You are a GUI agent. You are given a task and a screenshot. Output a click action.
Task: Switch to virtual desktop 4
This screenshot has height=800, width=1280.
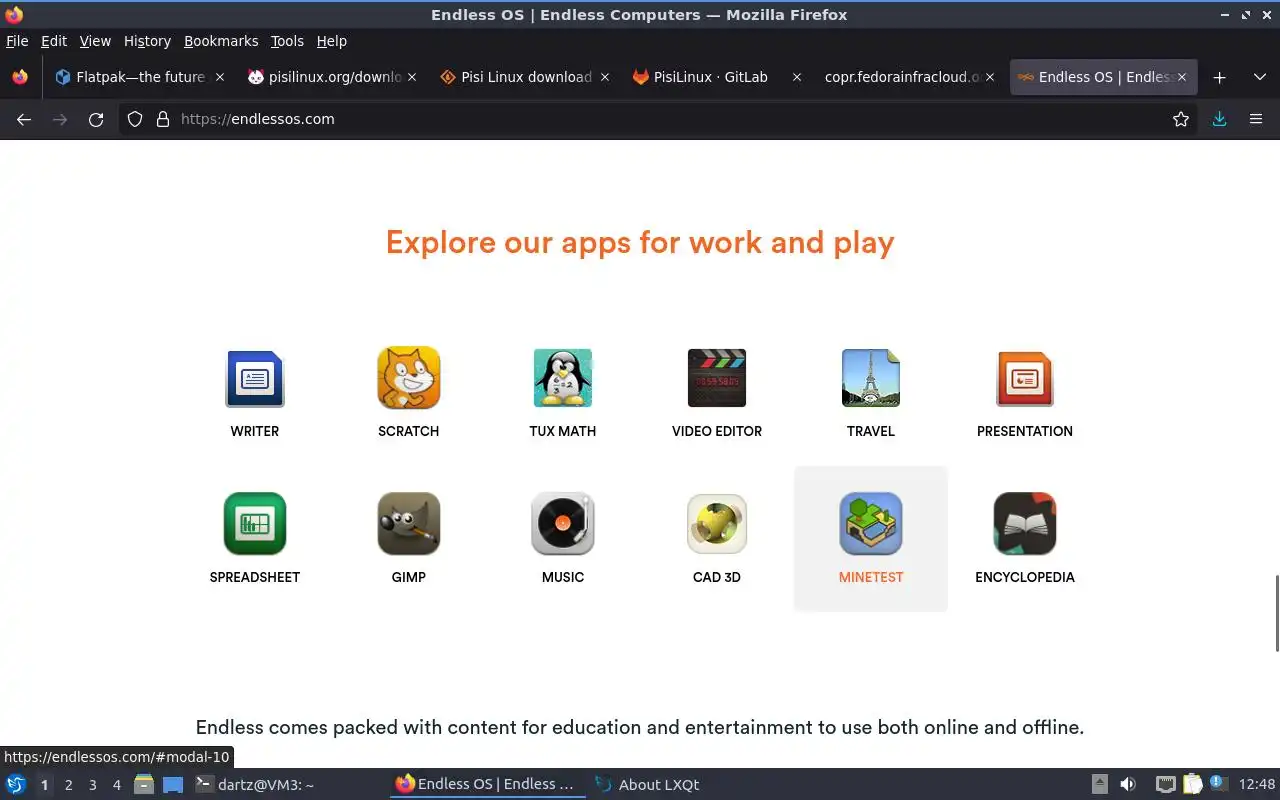coord(116,785)
